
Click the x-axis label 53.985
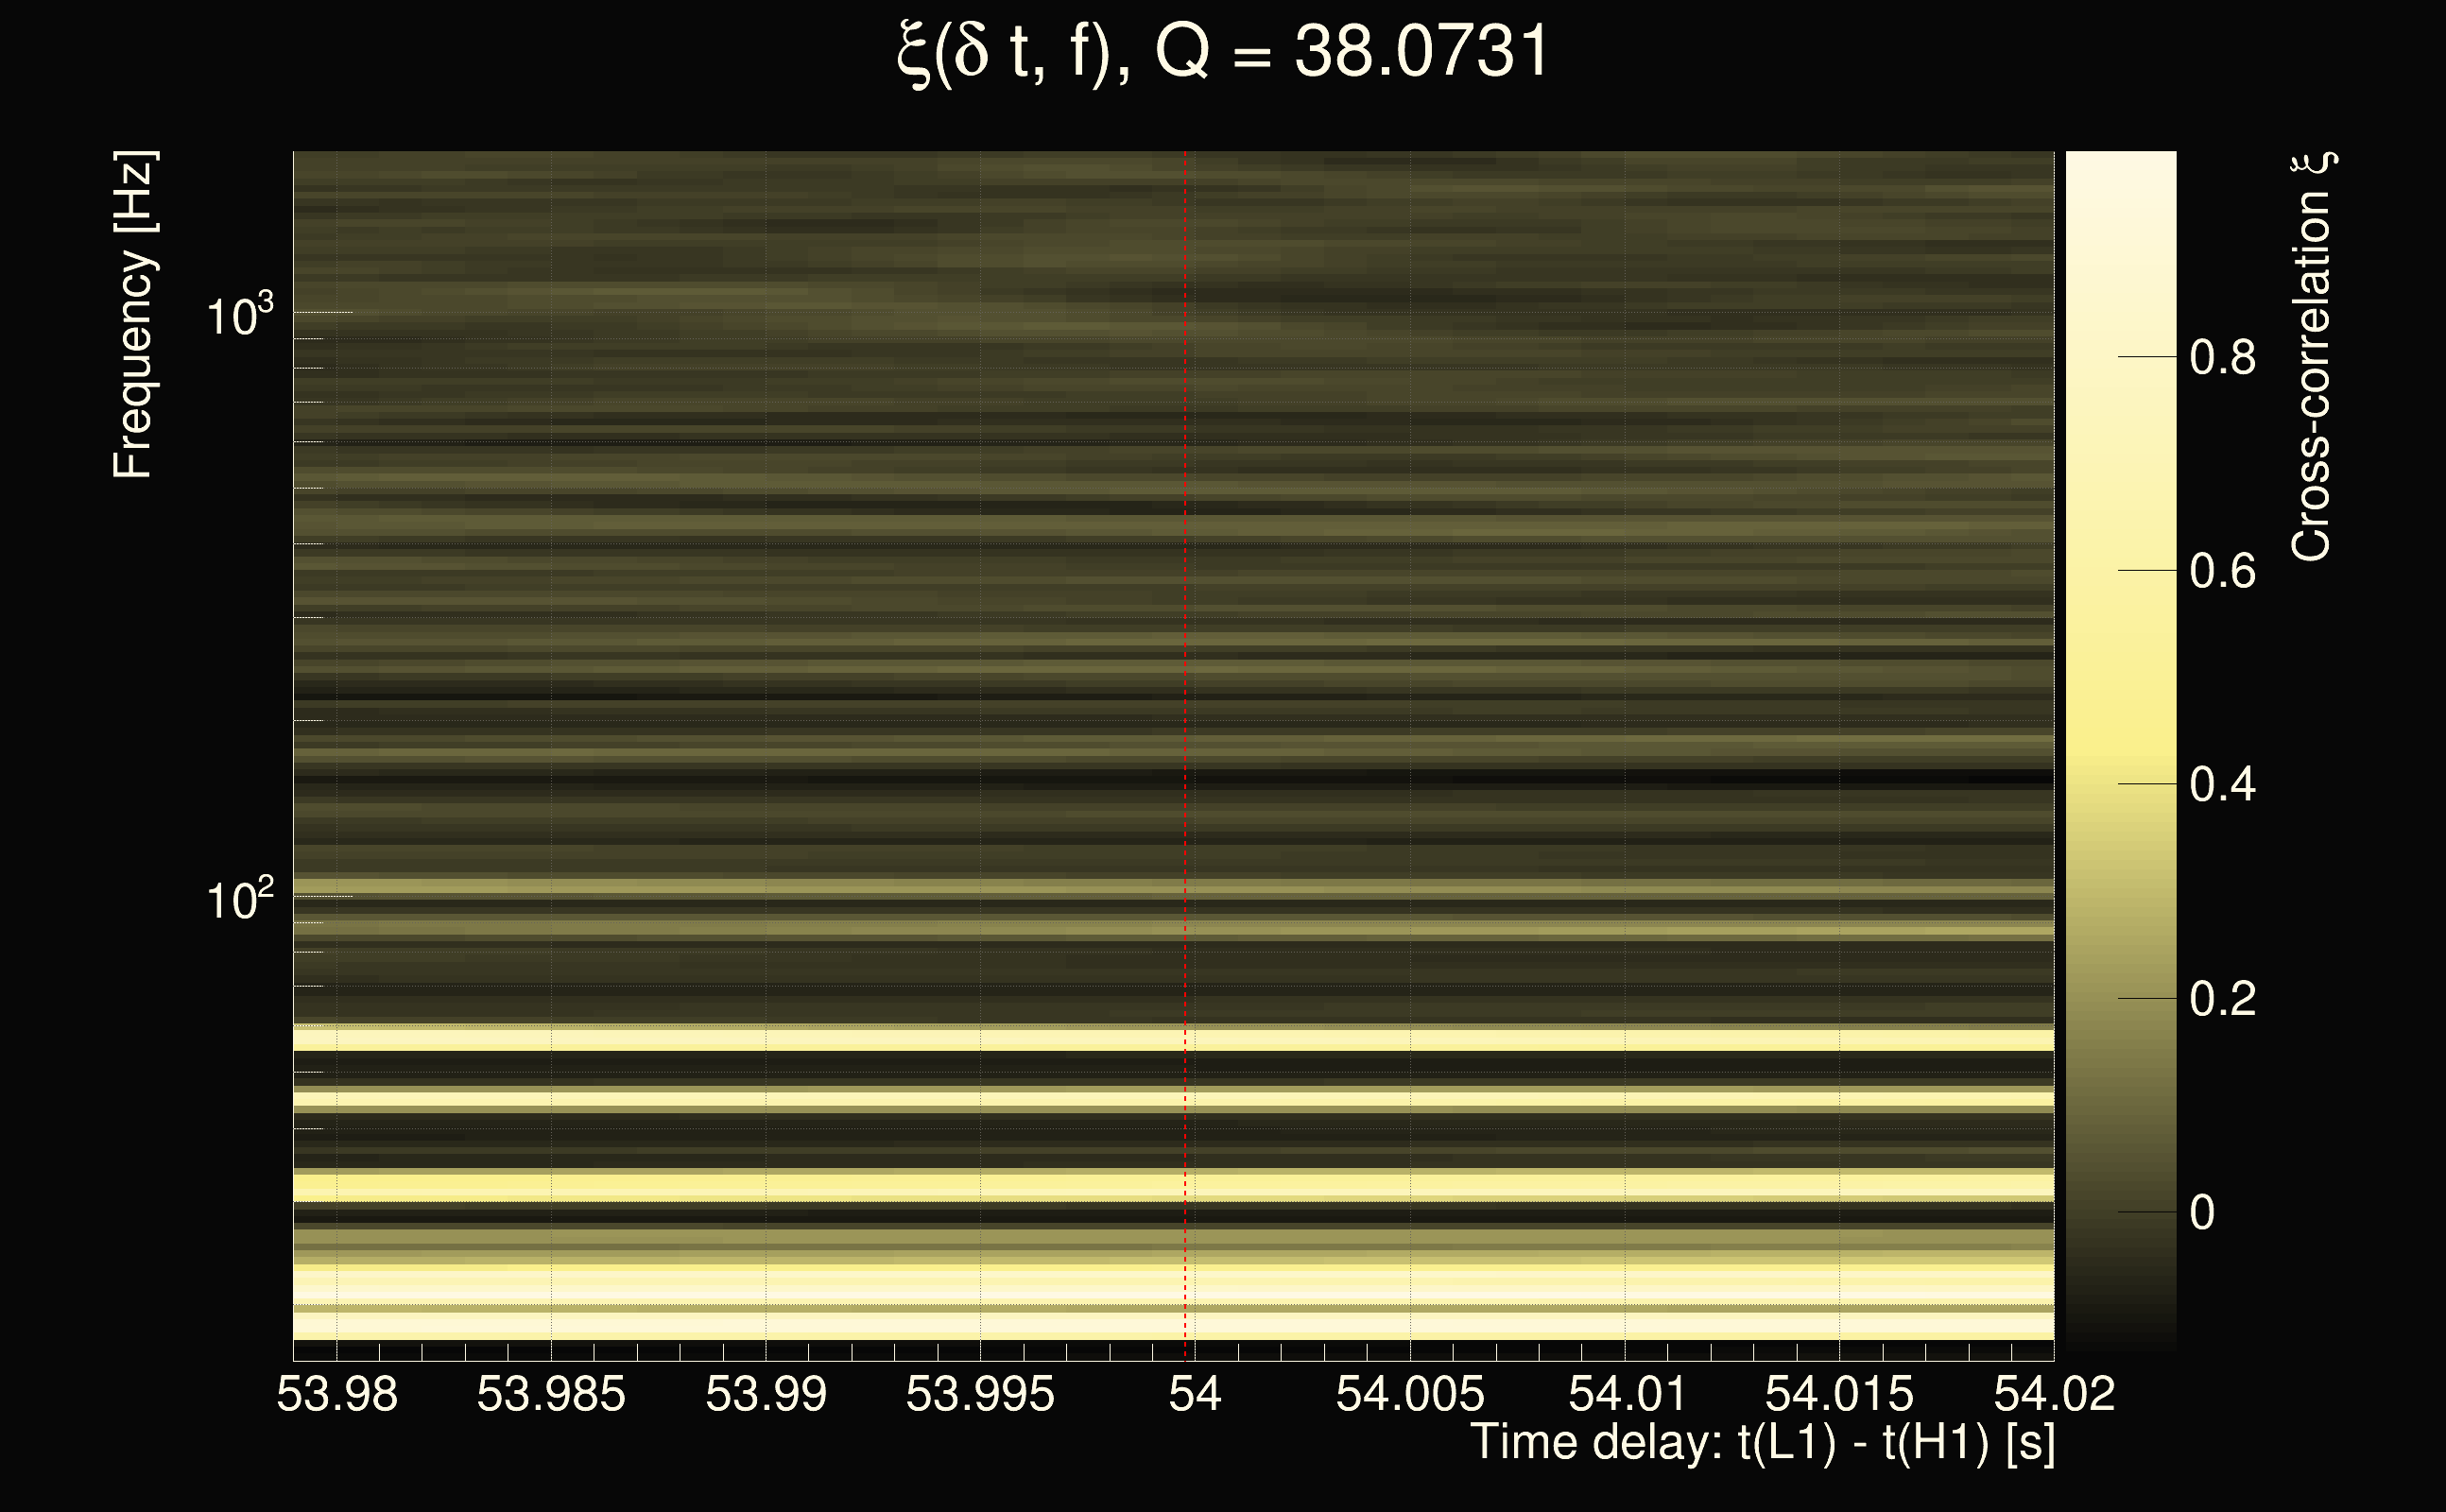[x=551, y=1394]
